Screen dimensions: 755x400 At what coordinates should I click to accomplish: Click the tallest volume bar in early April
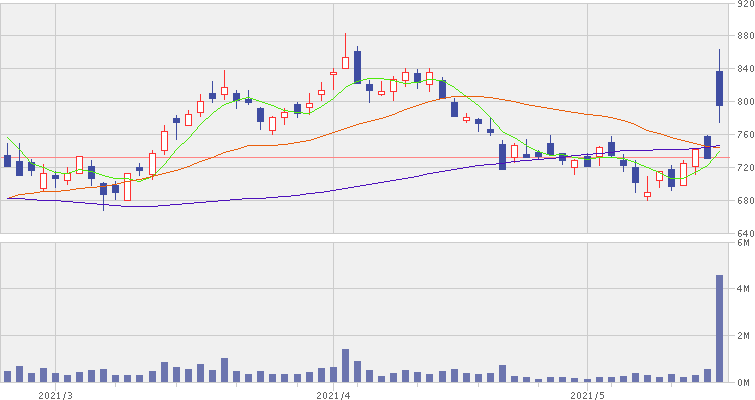[345, 366]
